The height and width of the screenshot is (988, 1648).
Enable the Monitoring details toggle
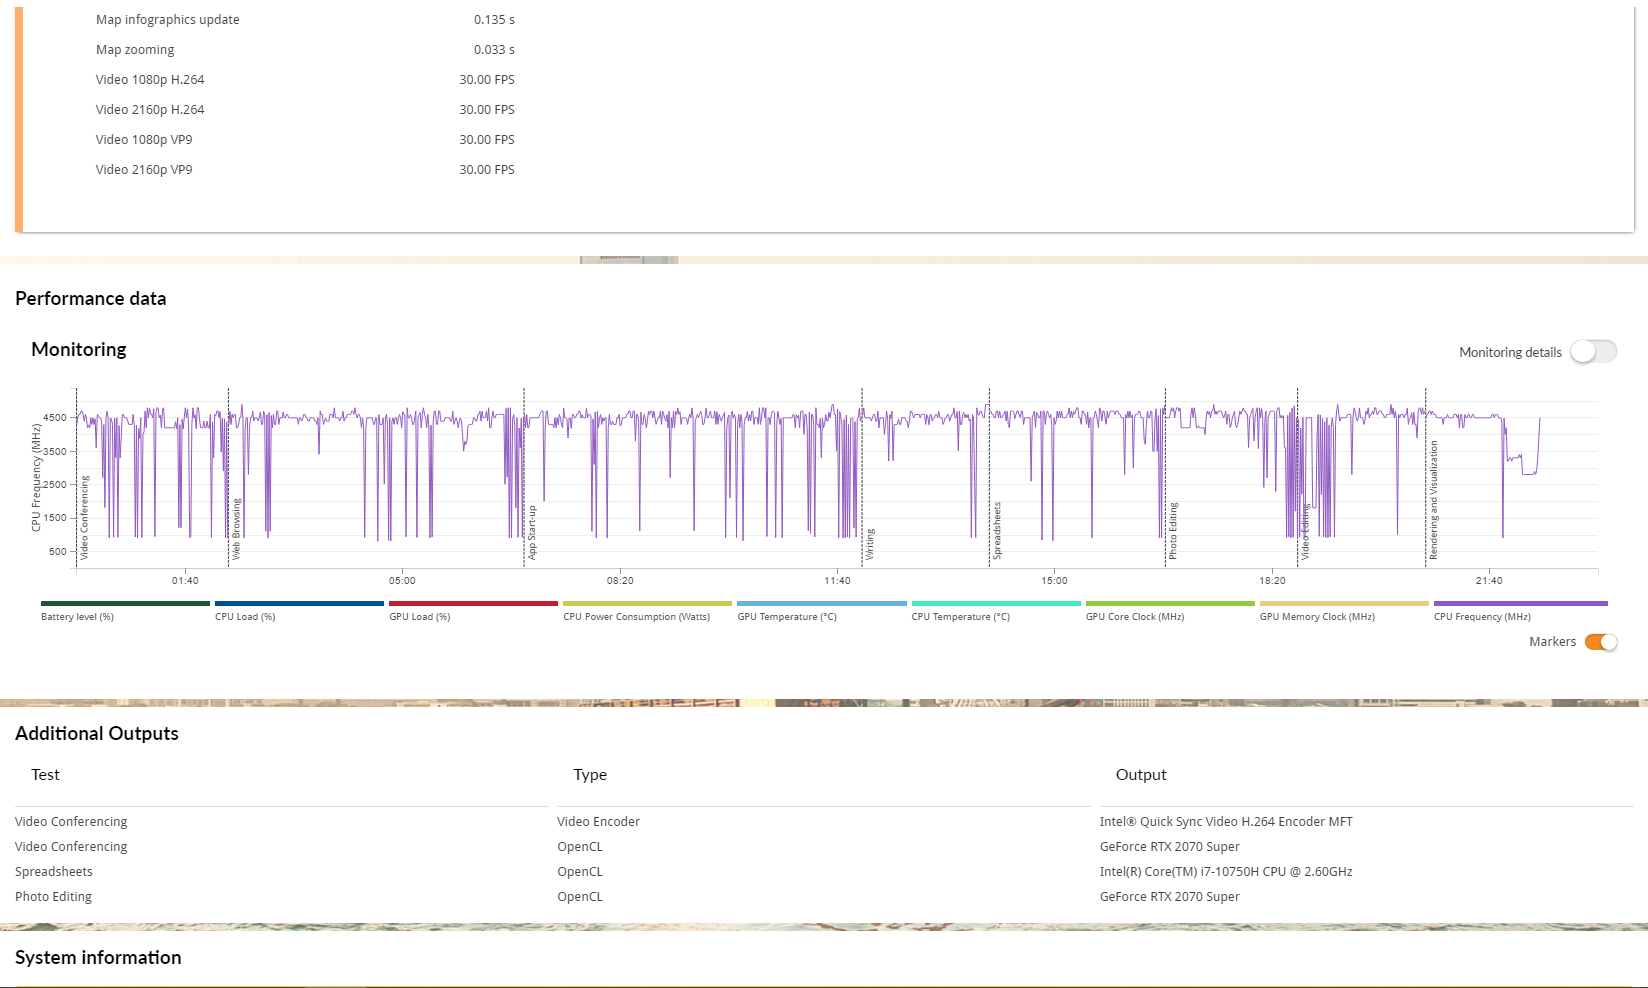[1592, 352]
